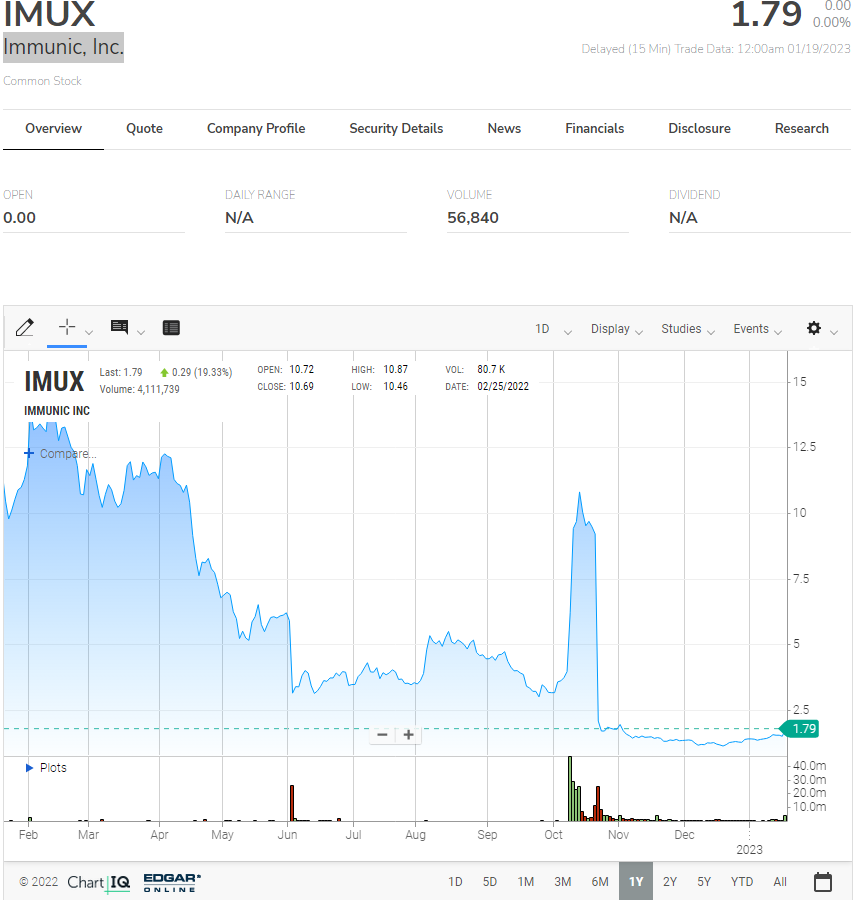
Task: Expand the Plots legend triangle
Action: pyautogui.click(x=29, y=767)
